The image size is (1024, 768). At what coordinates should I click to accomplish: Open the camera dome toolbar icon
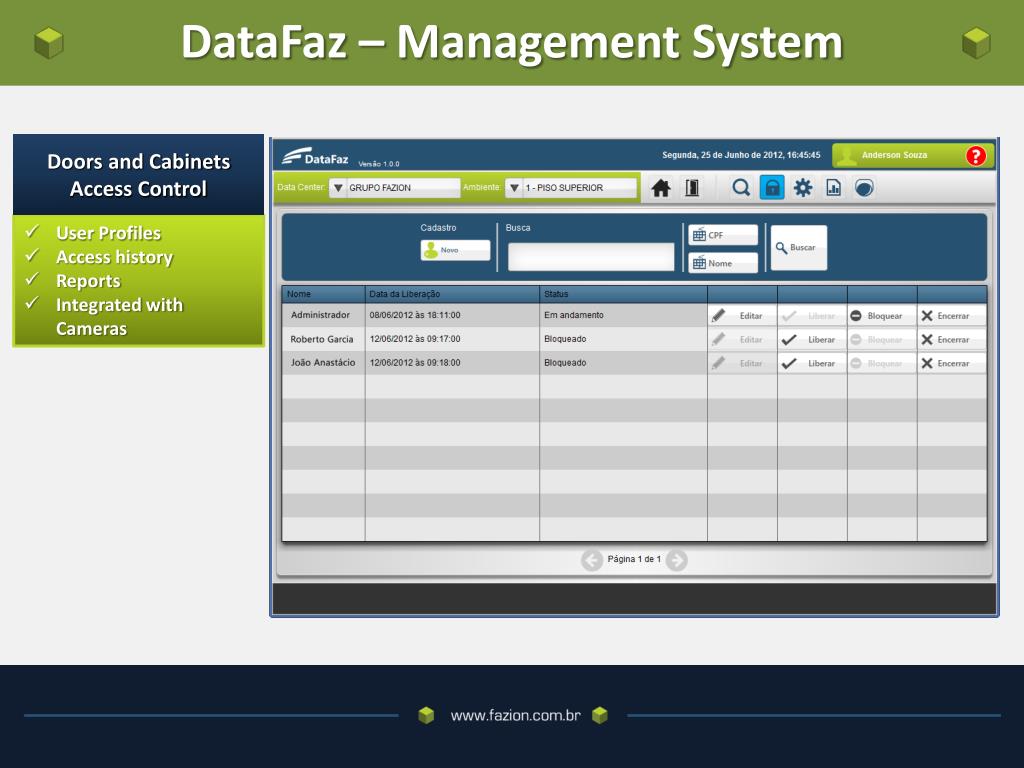pos(864,188)
